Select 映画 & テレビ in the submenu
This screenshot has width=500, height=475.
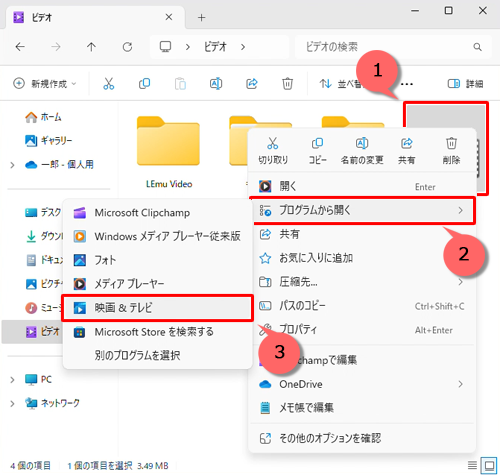coord(157,308)
